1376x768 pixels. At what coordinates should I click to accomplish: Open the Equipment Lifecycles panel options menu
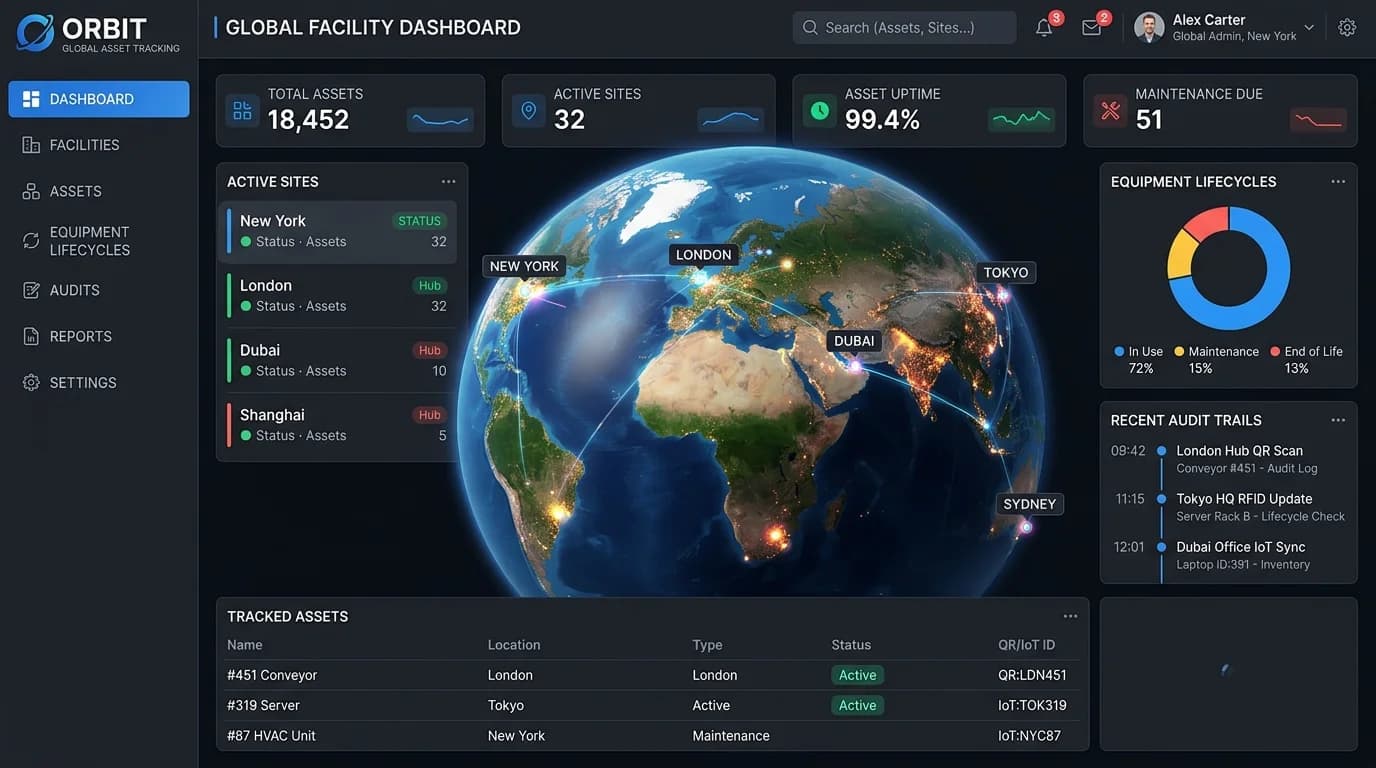click(1338, 181)
